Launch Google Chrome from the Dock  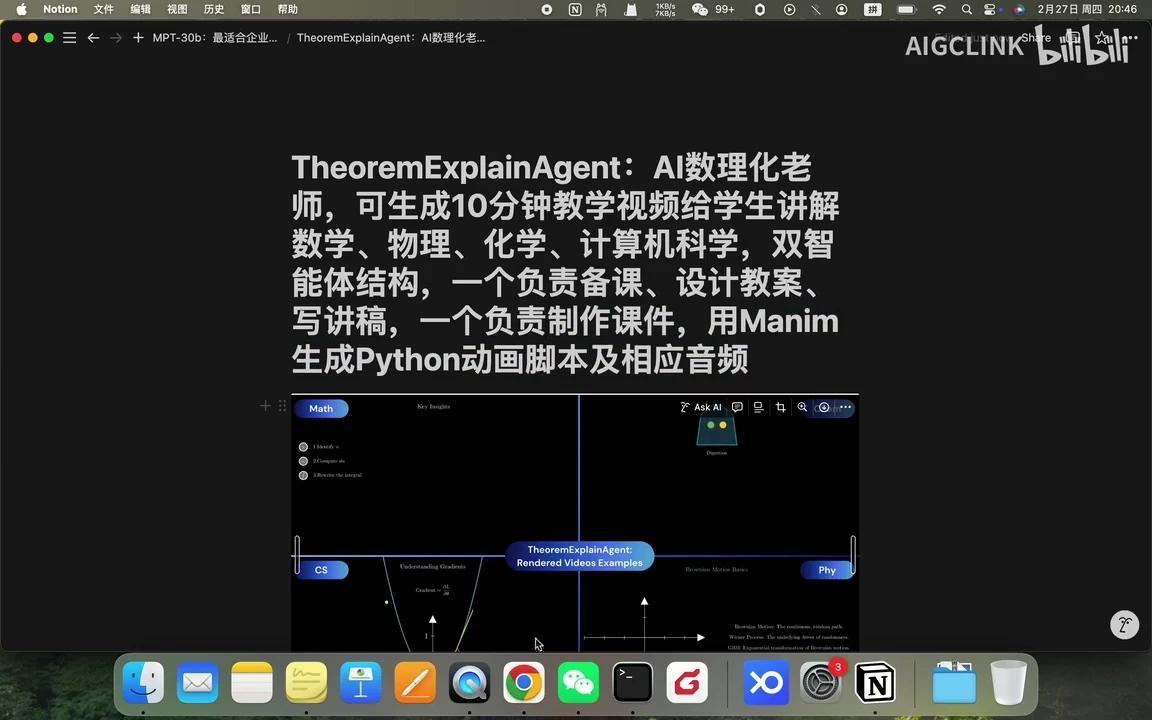tap(523, 683)
